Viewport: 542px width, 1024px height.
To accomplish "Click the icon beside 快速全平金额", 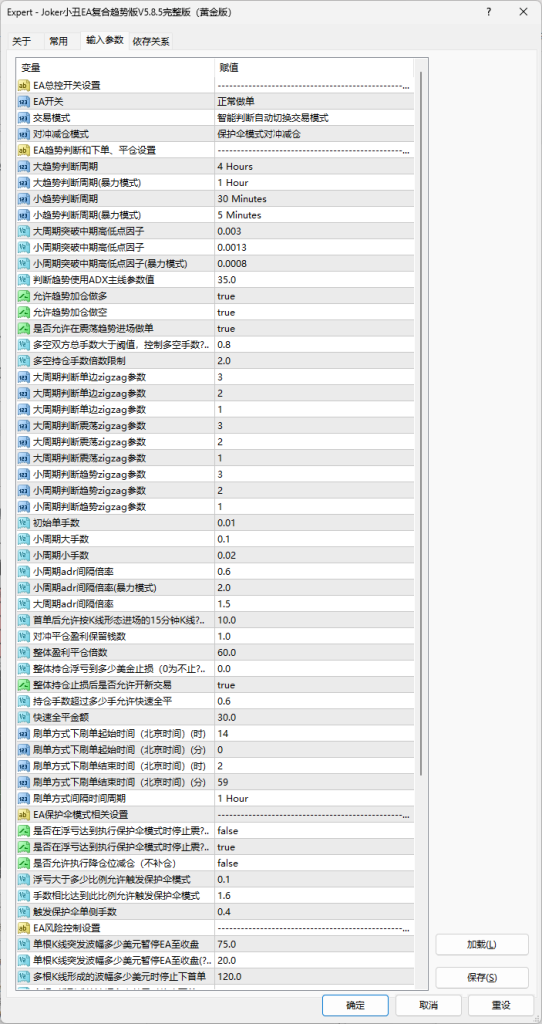I will (24, 717).
